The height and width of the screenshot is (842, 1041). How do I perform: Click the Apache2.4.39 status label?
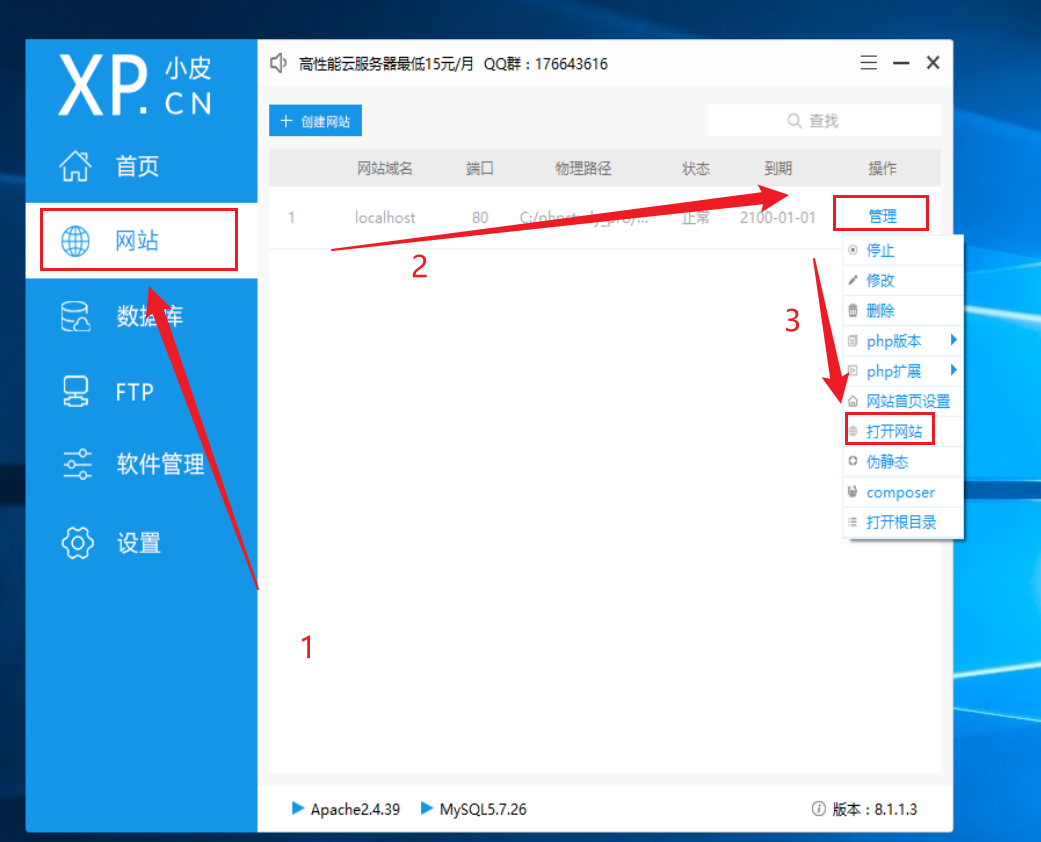pyautogui.click(x=355, y=809)
